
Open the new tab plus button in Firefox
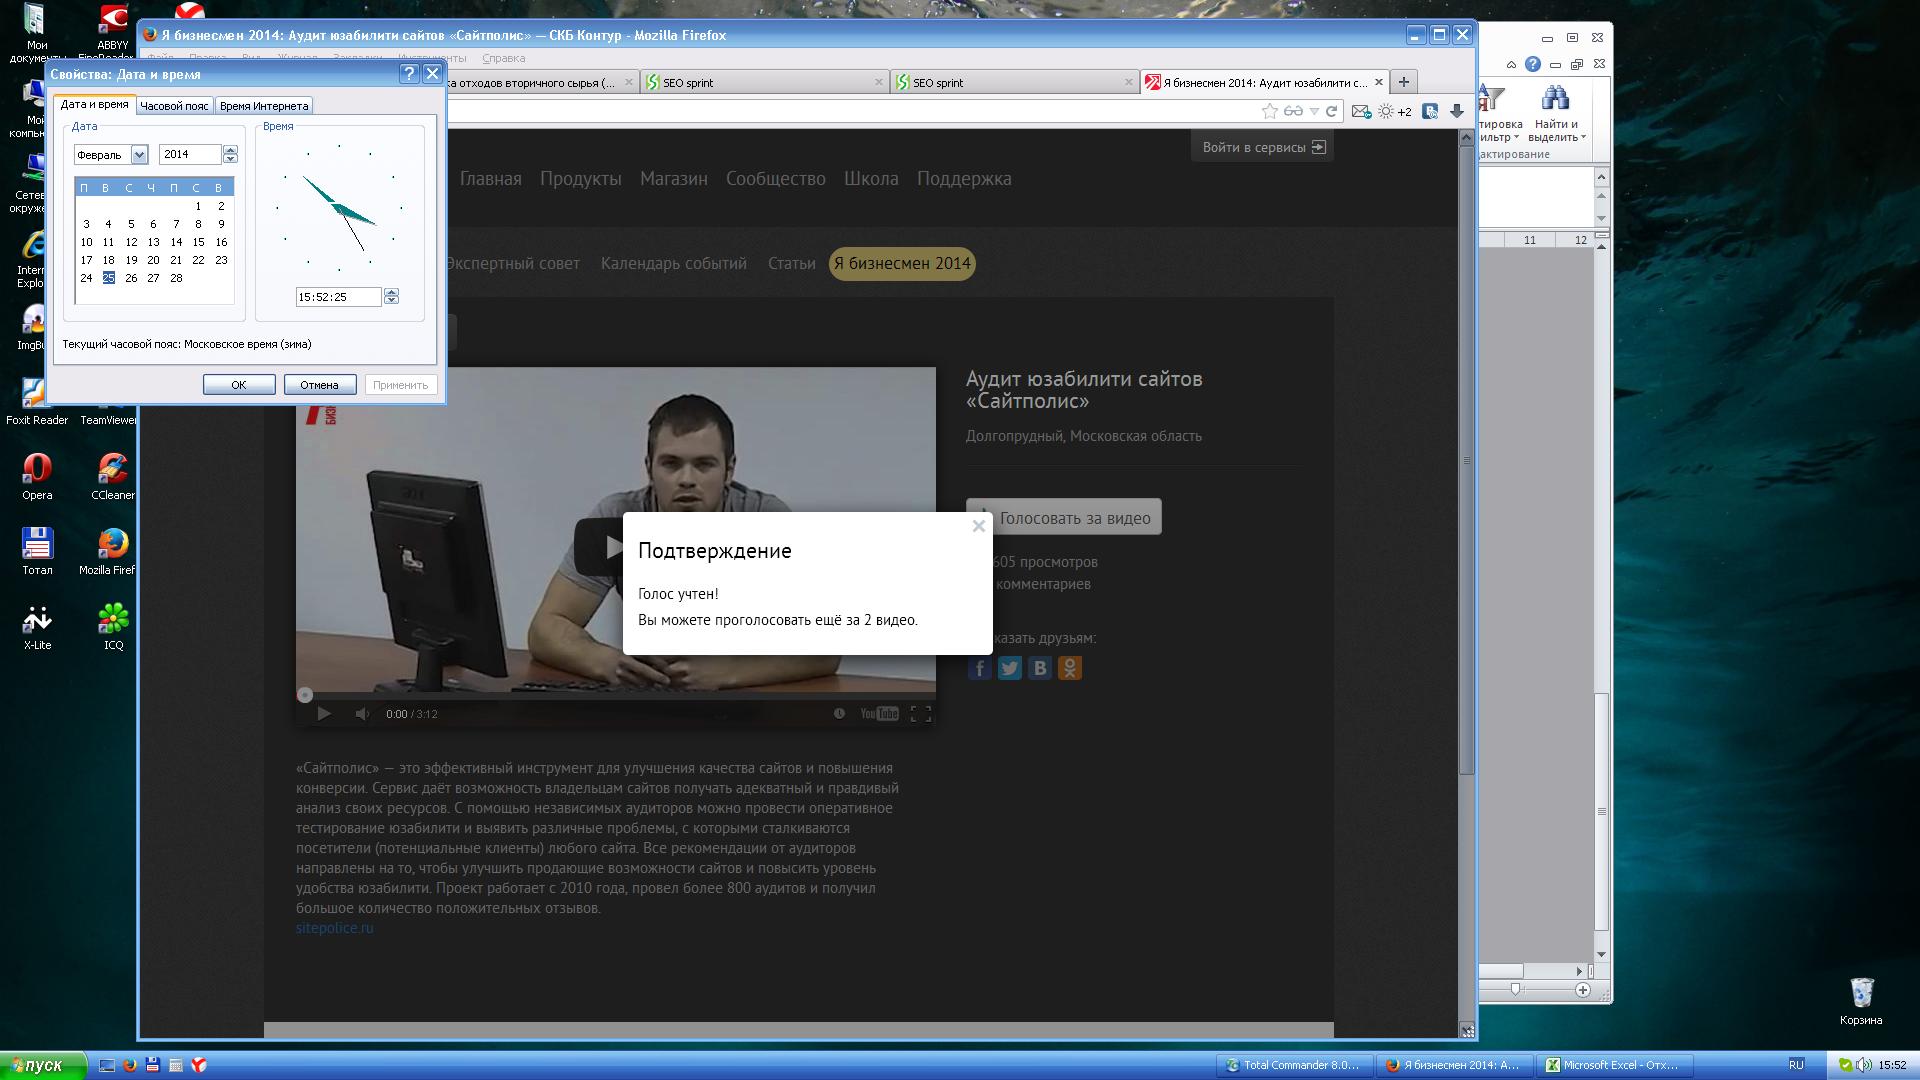(x=1403, y=82)
